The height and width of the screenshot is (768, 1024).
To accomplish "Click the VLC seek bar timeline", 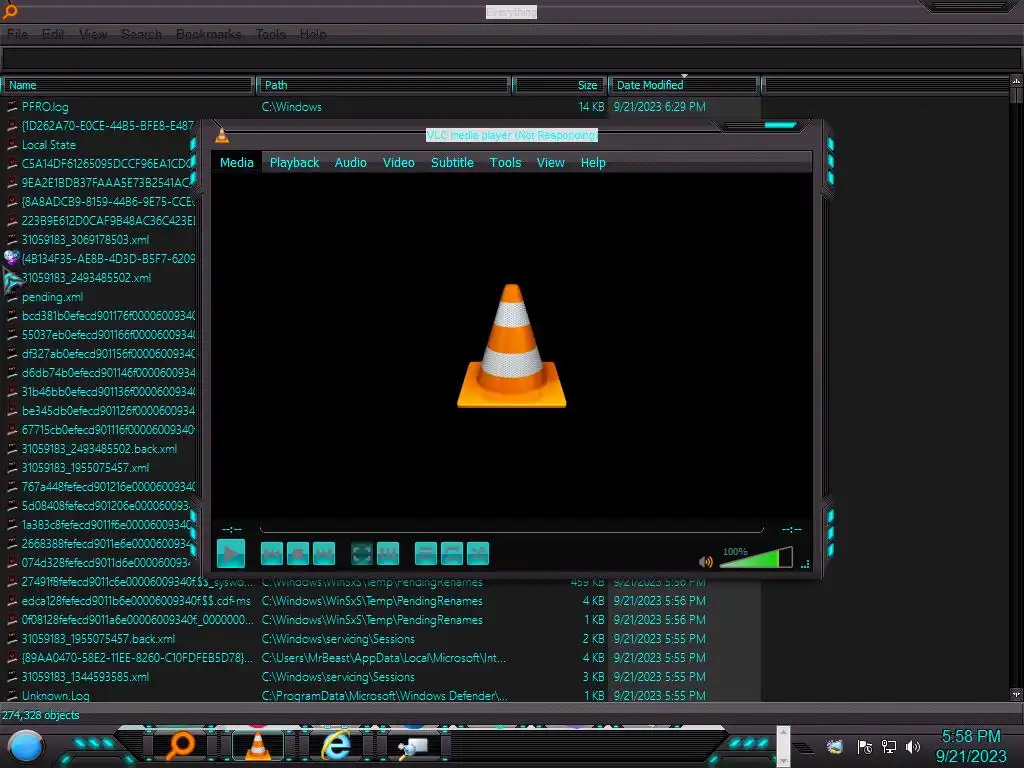I will (511, 528).
